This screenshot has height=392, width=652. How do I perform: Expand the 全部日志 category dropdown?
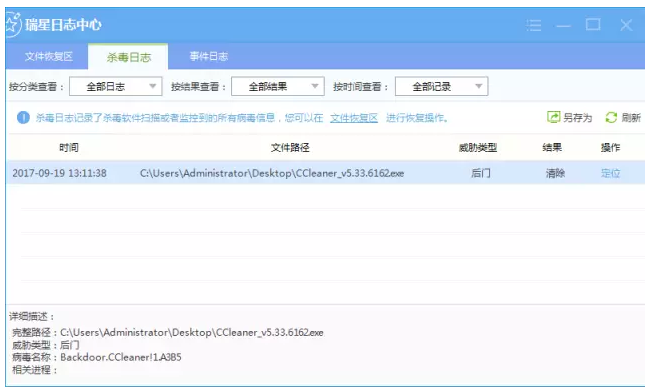[x=116, y=86]
